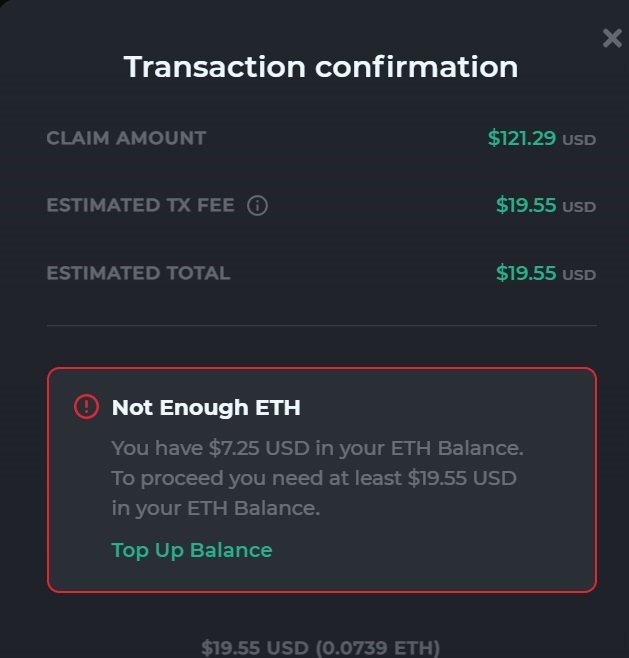Screen dimensions: 629x658
Task: Click the info icon beside Estimated TX Fee
Action: 257,206
